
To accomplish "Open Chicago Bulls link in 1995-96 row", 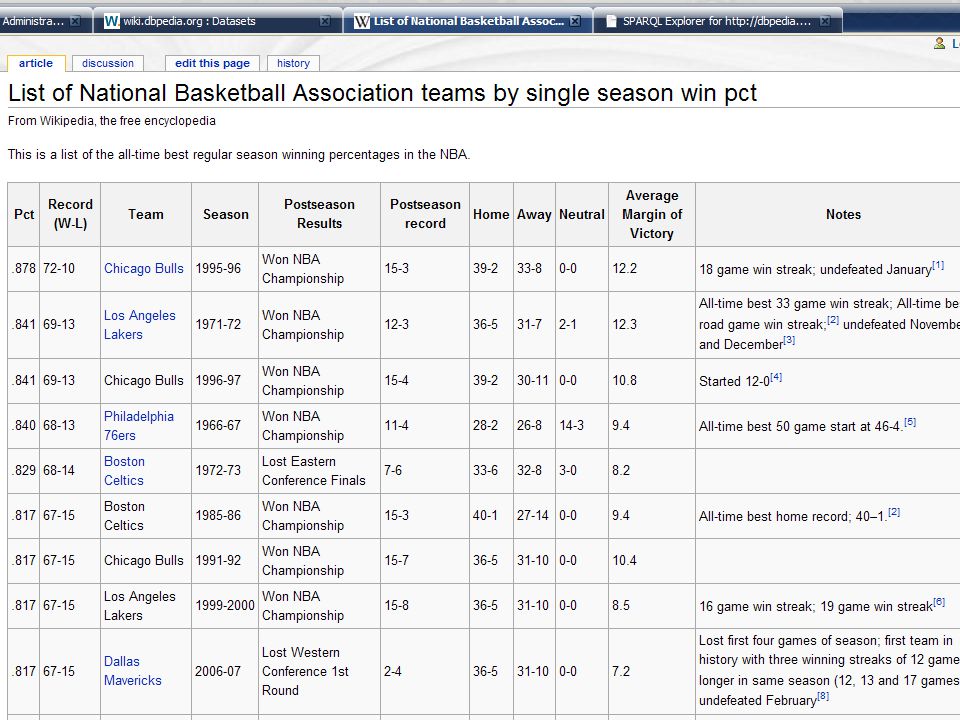I will [144, 268].
